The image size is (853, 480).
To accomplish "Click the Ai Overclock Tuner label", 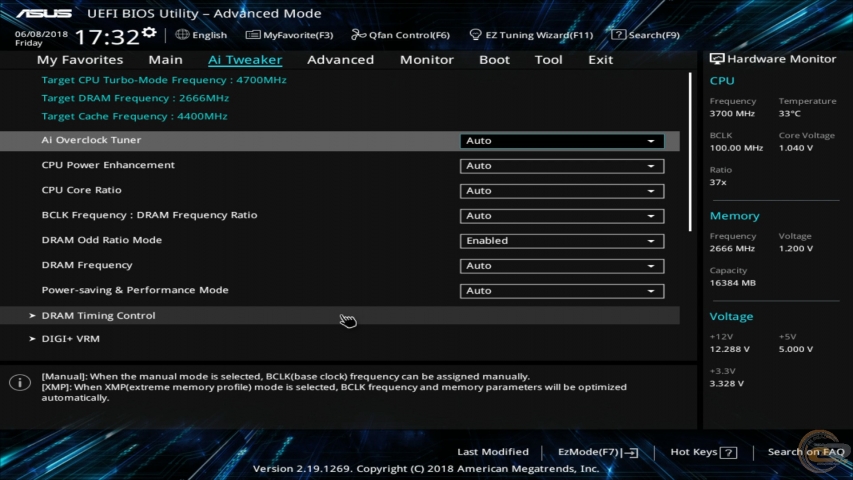I will [x=91, y=140].
